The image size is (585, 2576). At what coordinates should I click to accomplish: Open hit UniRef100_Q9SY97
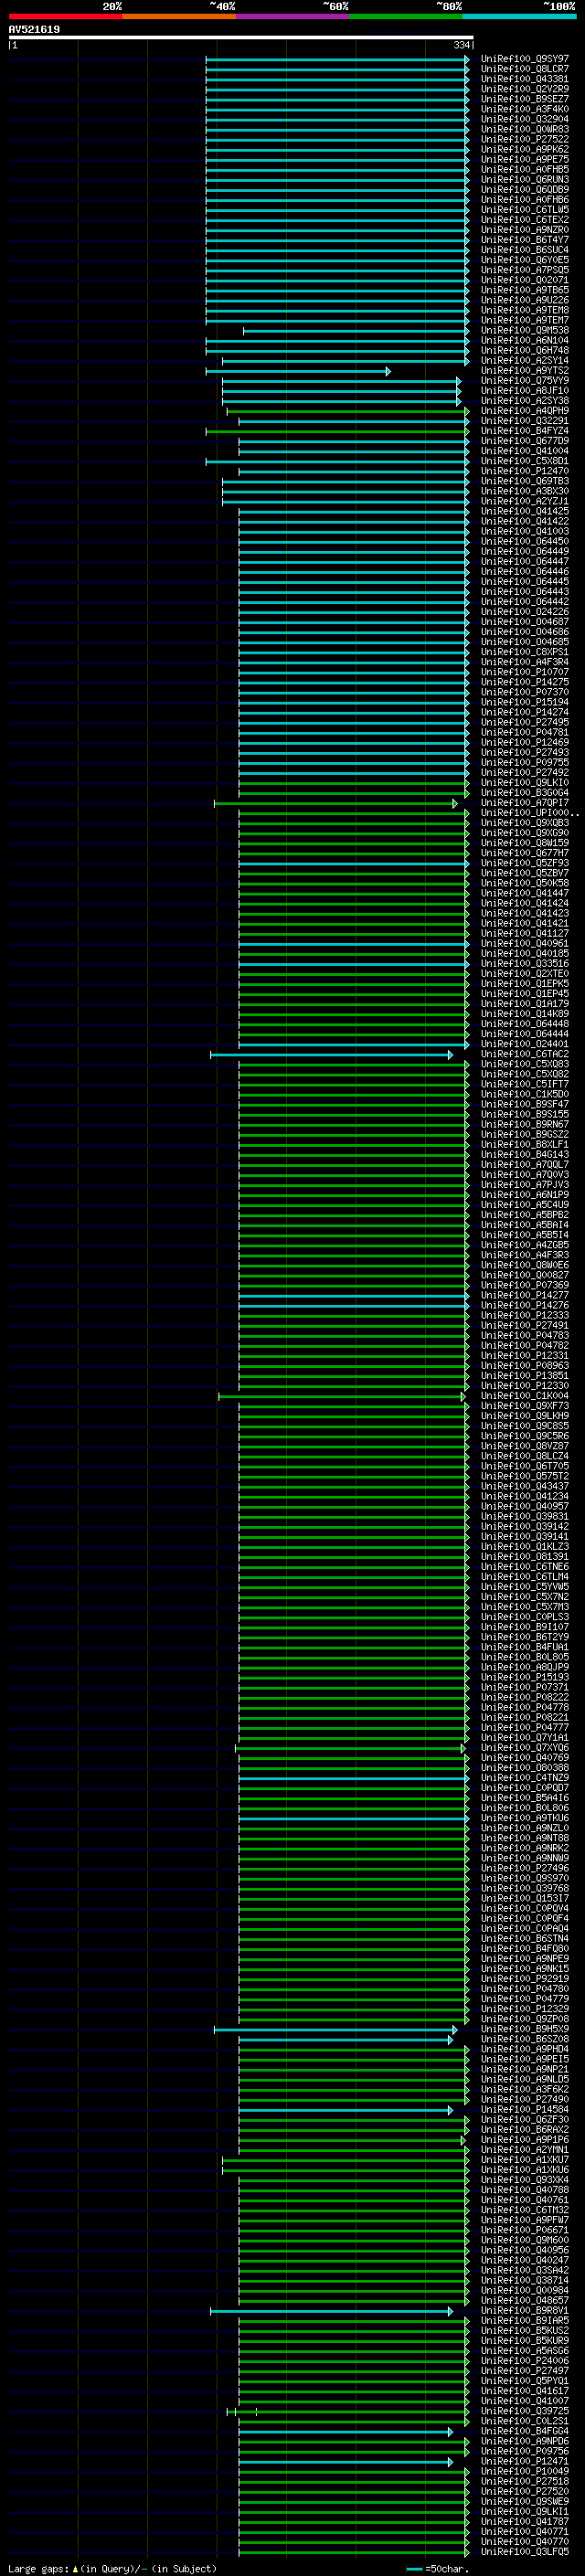pos(524,59)
